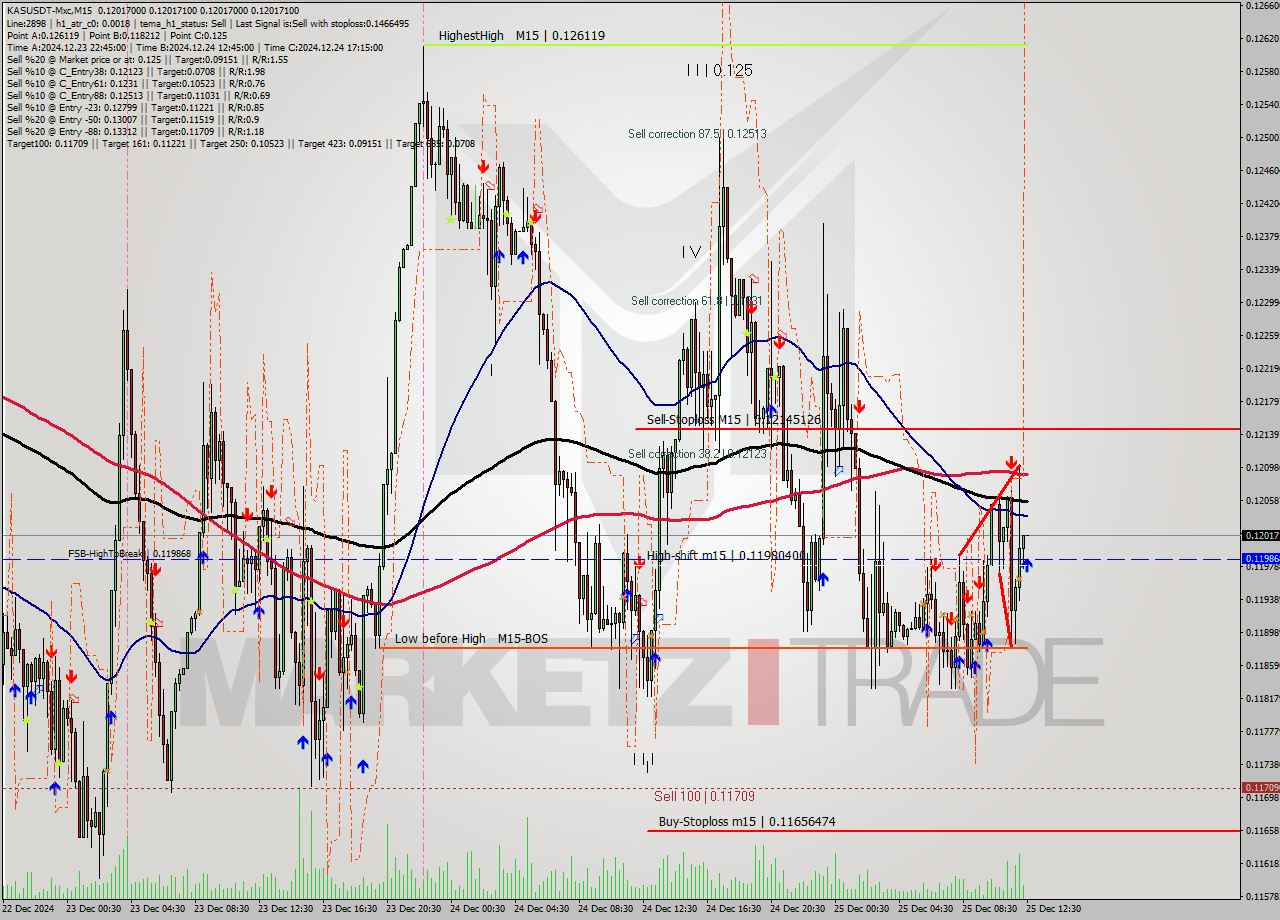Click the 'Sell 100 | 0.11709' label
Image resolution: width=1280 pixels, height=920 pixels.
pos(704,796)
